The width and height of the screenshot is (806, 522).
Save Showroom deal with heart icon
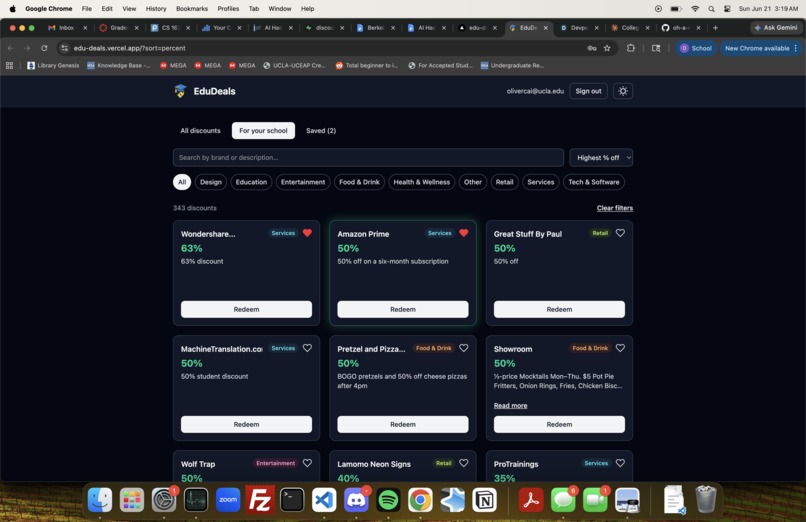click(x=620, y=348)
